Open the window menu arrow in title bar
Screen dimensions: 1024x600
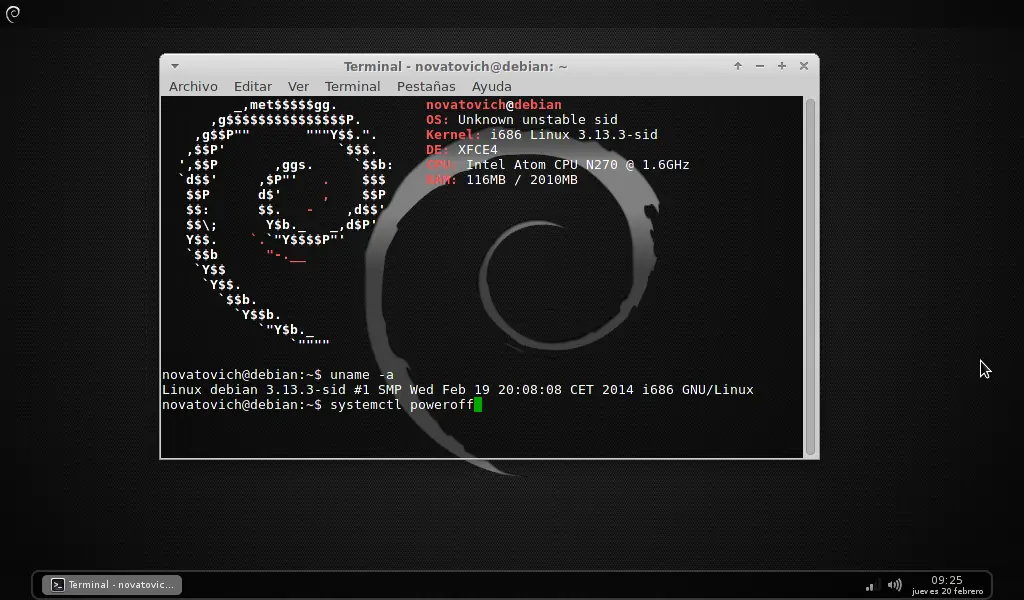(x=175, y=66)
